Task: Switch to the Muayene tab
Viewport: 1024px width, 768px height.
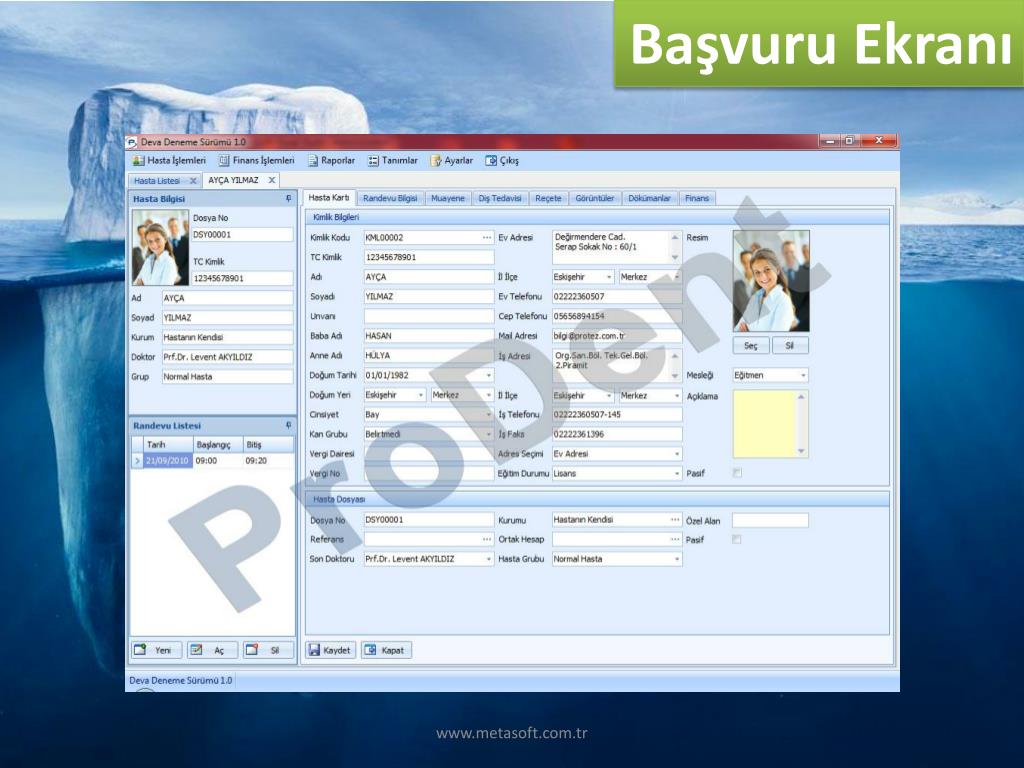Action: coord(447,198)
